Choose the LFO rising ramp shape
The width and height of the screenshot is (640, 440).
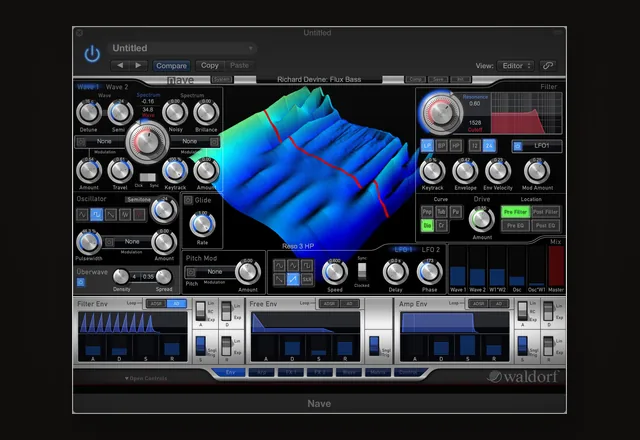coord(293,279)
